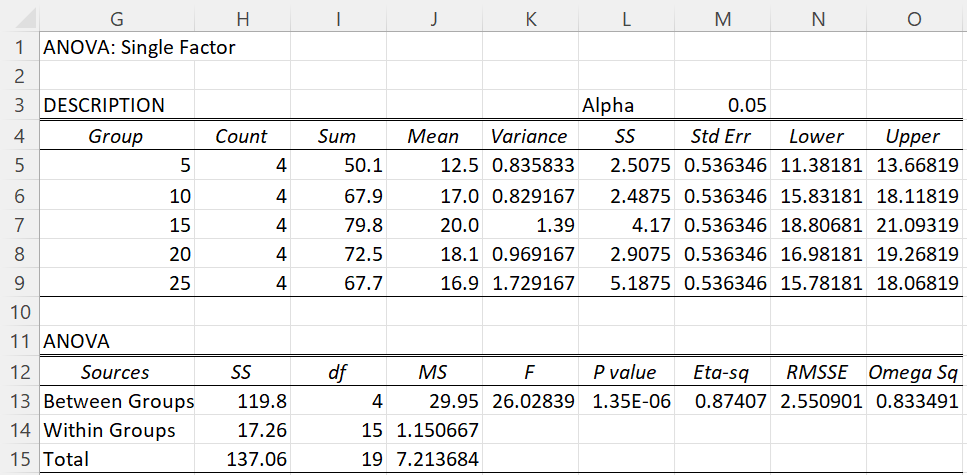Click the ANOVA: Single Factor title cell
The height and width of the screenshot is (475, 967).
[117, 47]
